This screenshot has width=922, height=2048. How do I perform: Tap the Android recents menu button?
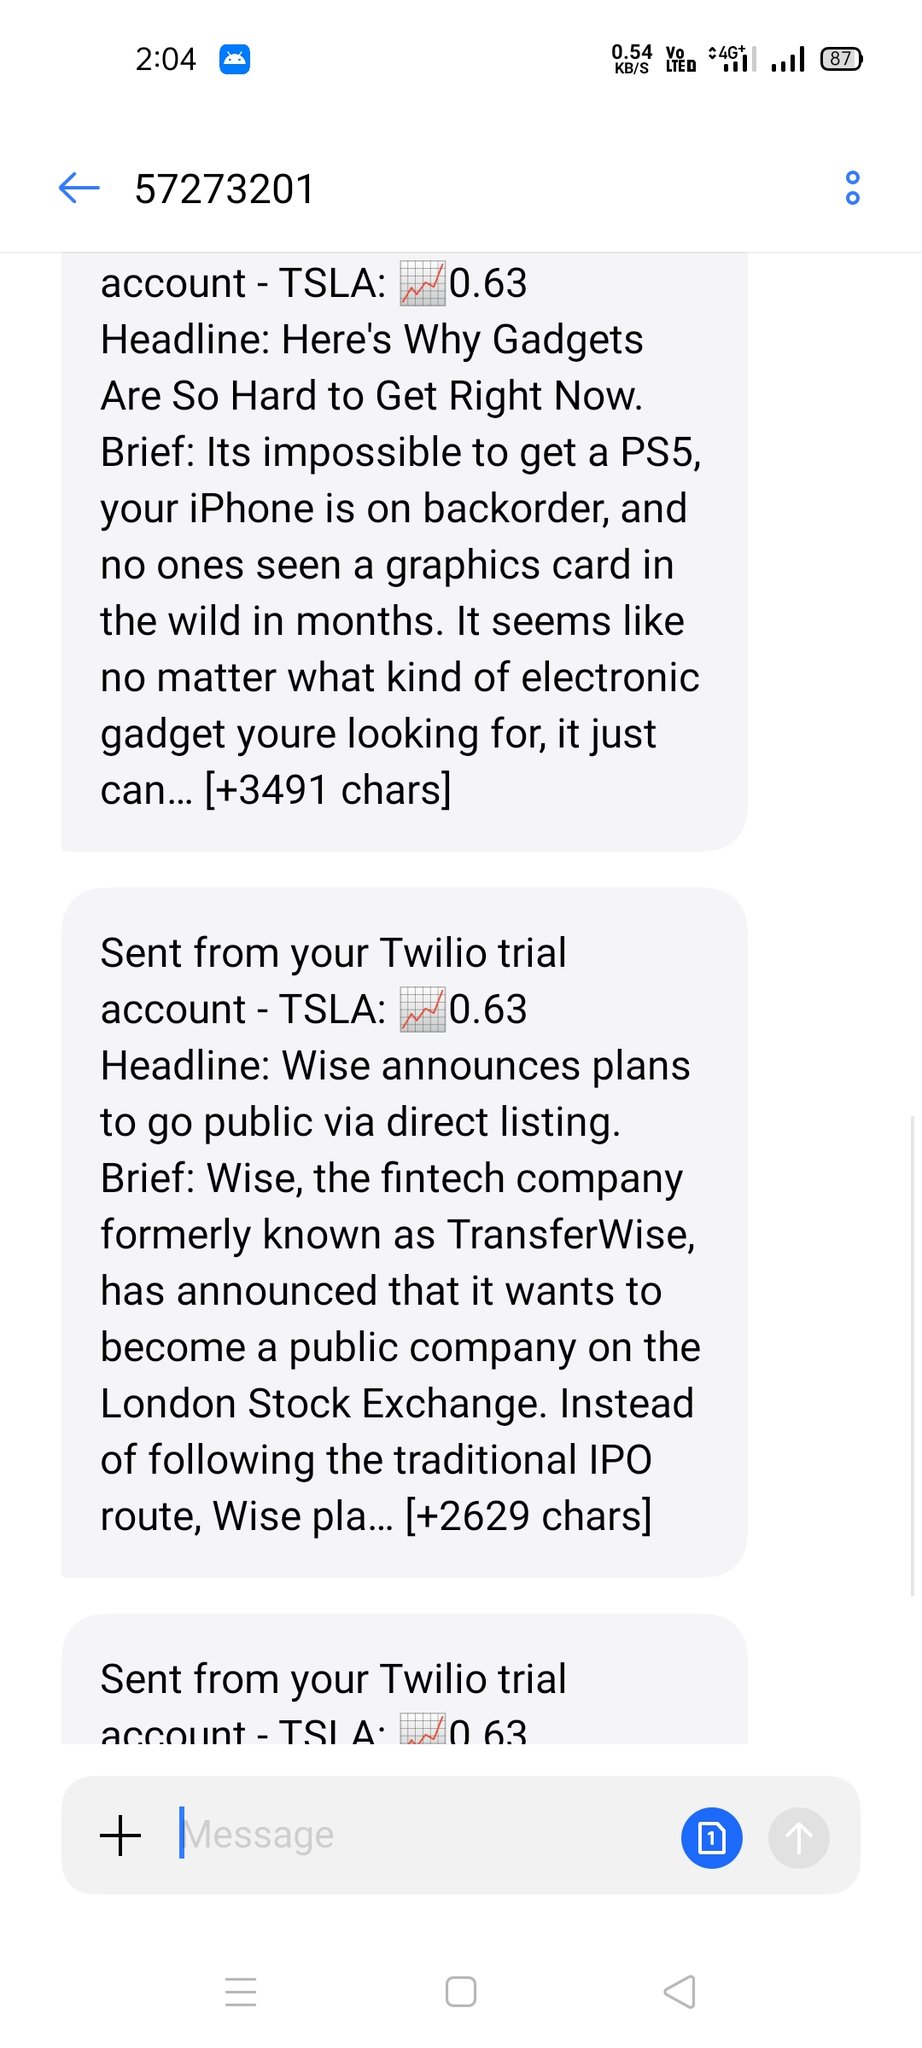pyautogui.click(x=241, y=1992)
